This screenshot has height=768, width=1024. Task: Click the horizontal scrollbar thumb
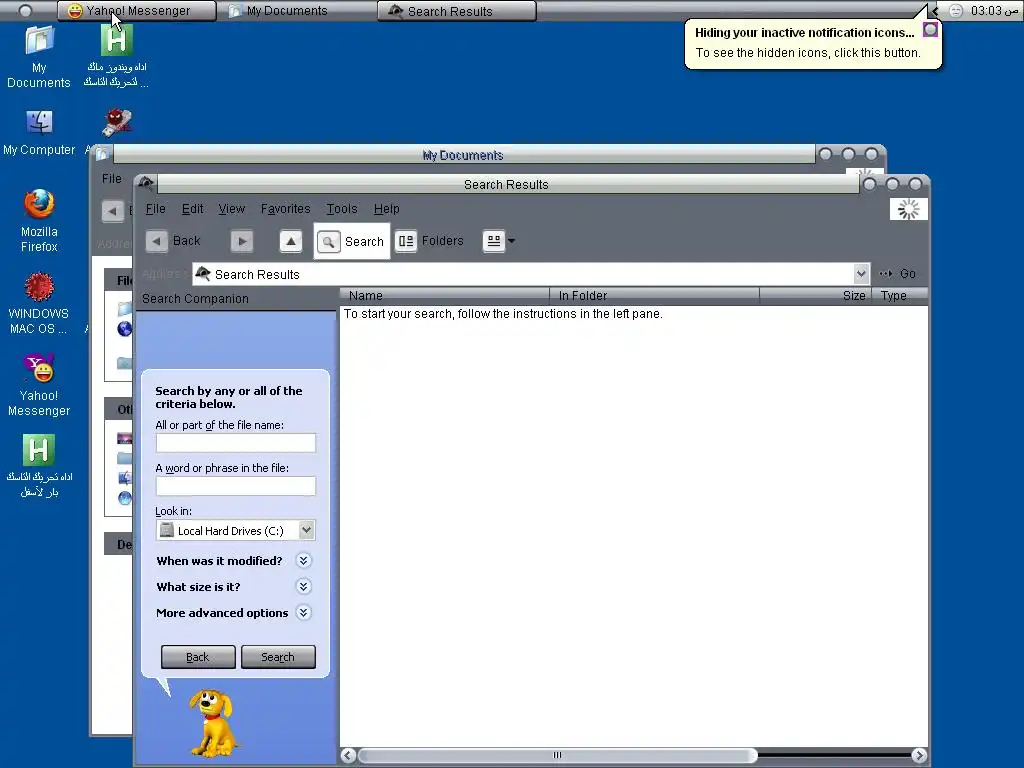pos(558,756)
